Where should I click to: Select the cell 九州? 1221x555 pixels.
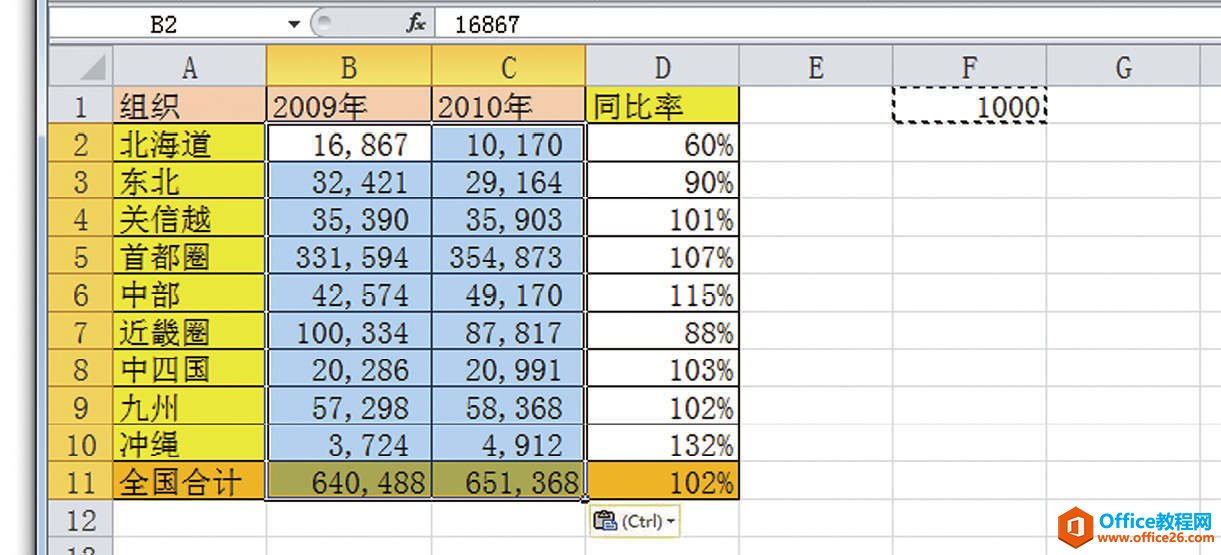[189, 407]
